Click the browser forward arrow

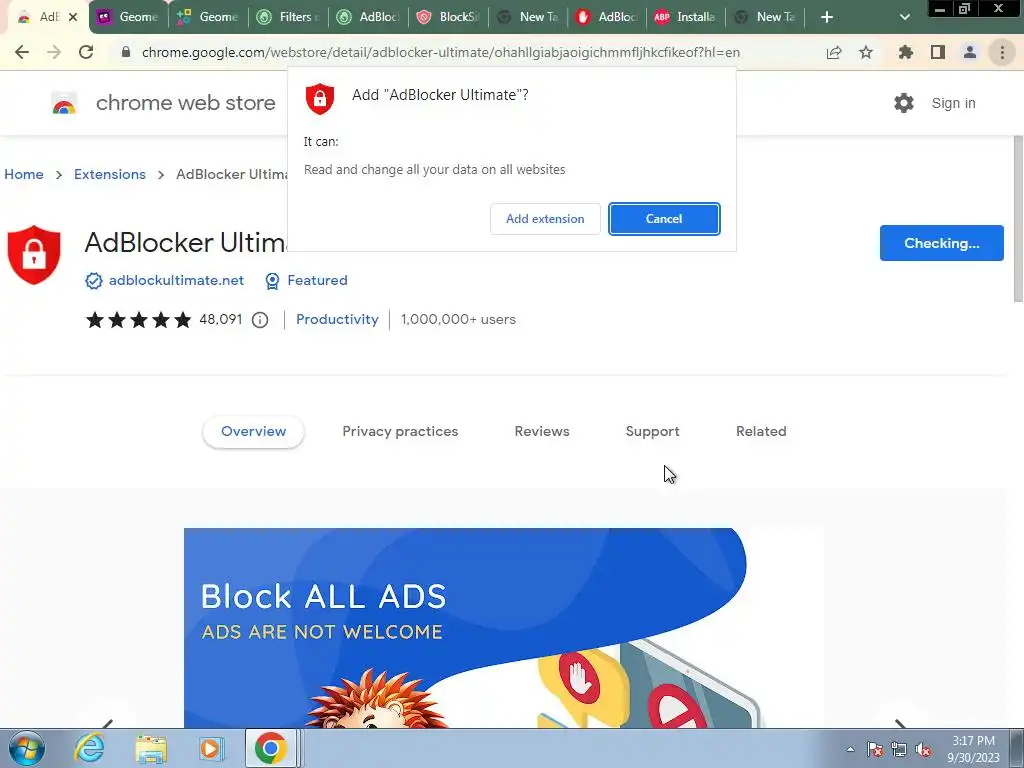(54, 52)
